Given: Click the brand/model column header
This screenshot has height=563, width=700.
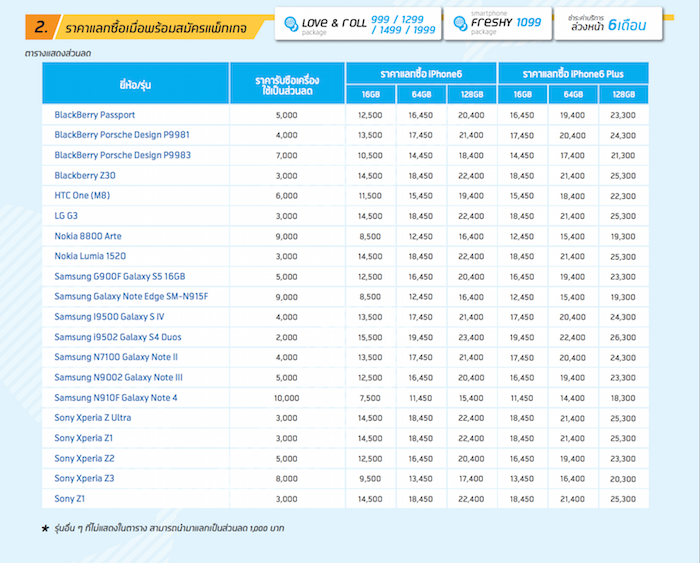Looking at the screenshot, I should click(x=136, y=84).
